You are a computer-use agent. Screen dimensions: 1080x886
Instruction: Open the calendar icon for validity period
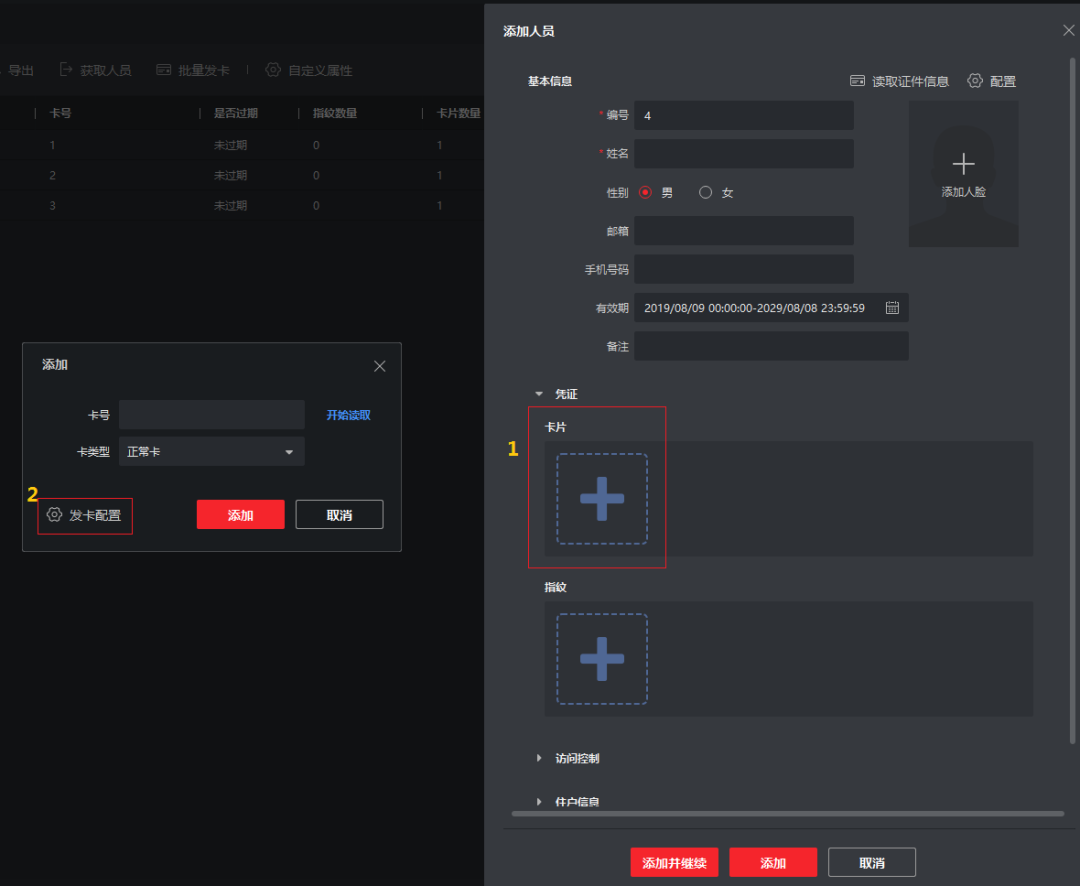click(892, 308)
